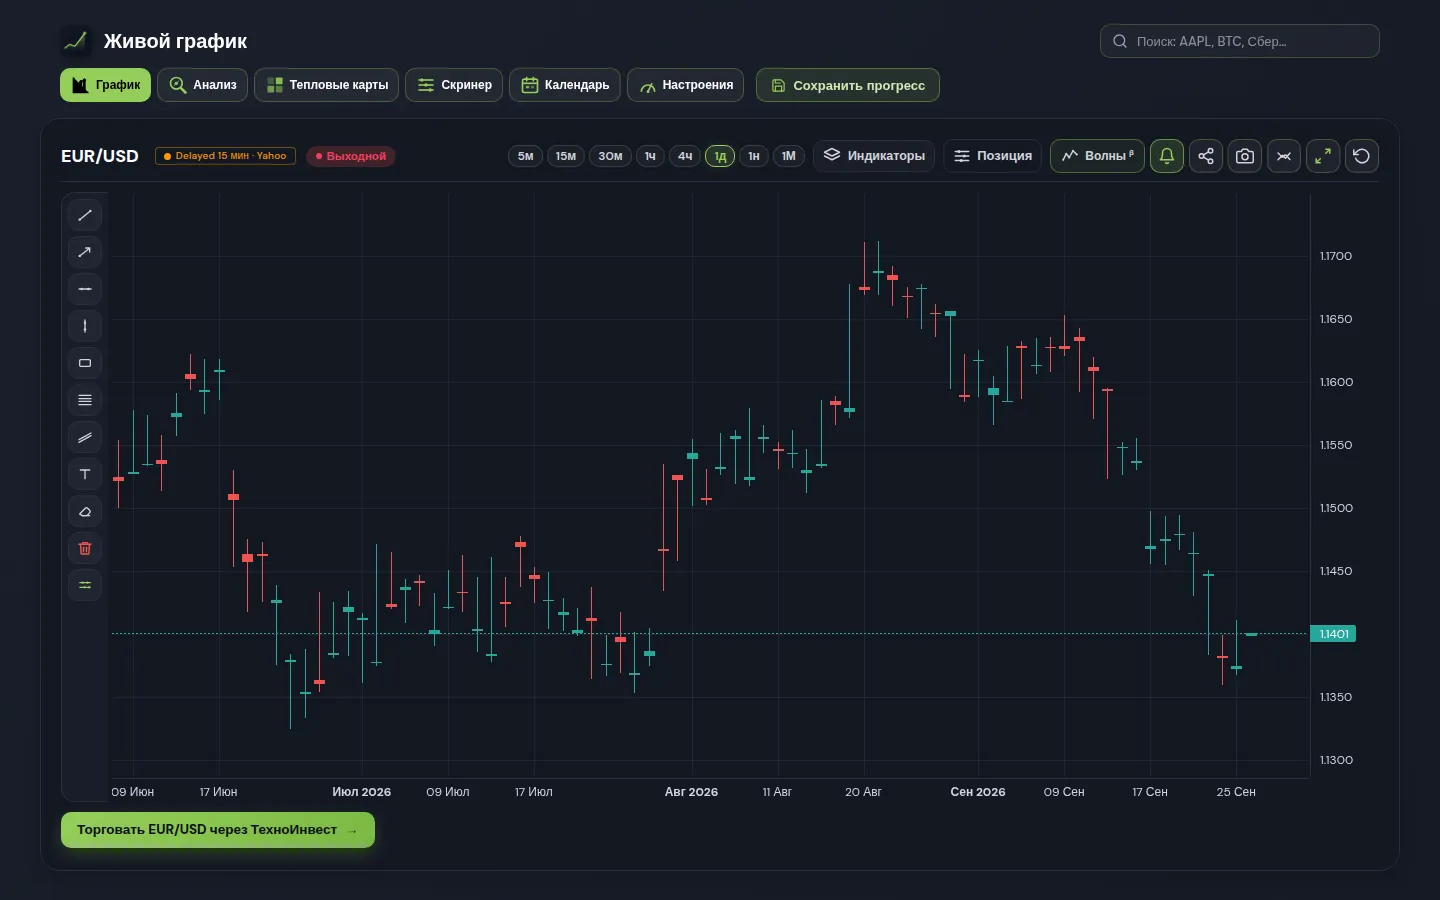Reset the chart view
The height and width of the screenshot is (900, 1440).
point(1362,156)
